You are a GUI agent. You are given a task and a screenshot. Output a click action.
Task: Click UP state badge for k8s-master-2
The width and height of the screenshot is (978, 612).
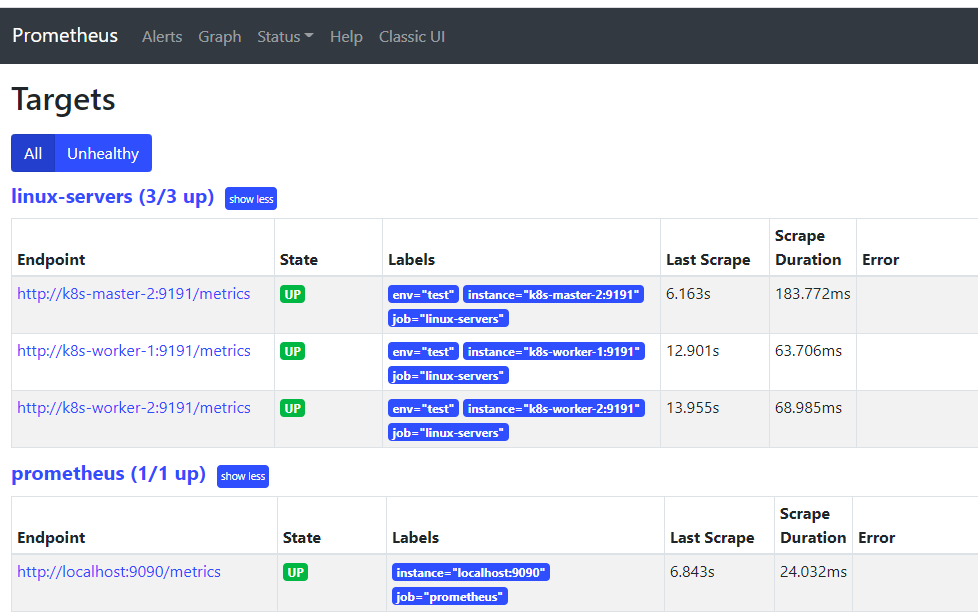coord(293,294)
